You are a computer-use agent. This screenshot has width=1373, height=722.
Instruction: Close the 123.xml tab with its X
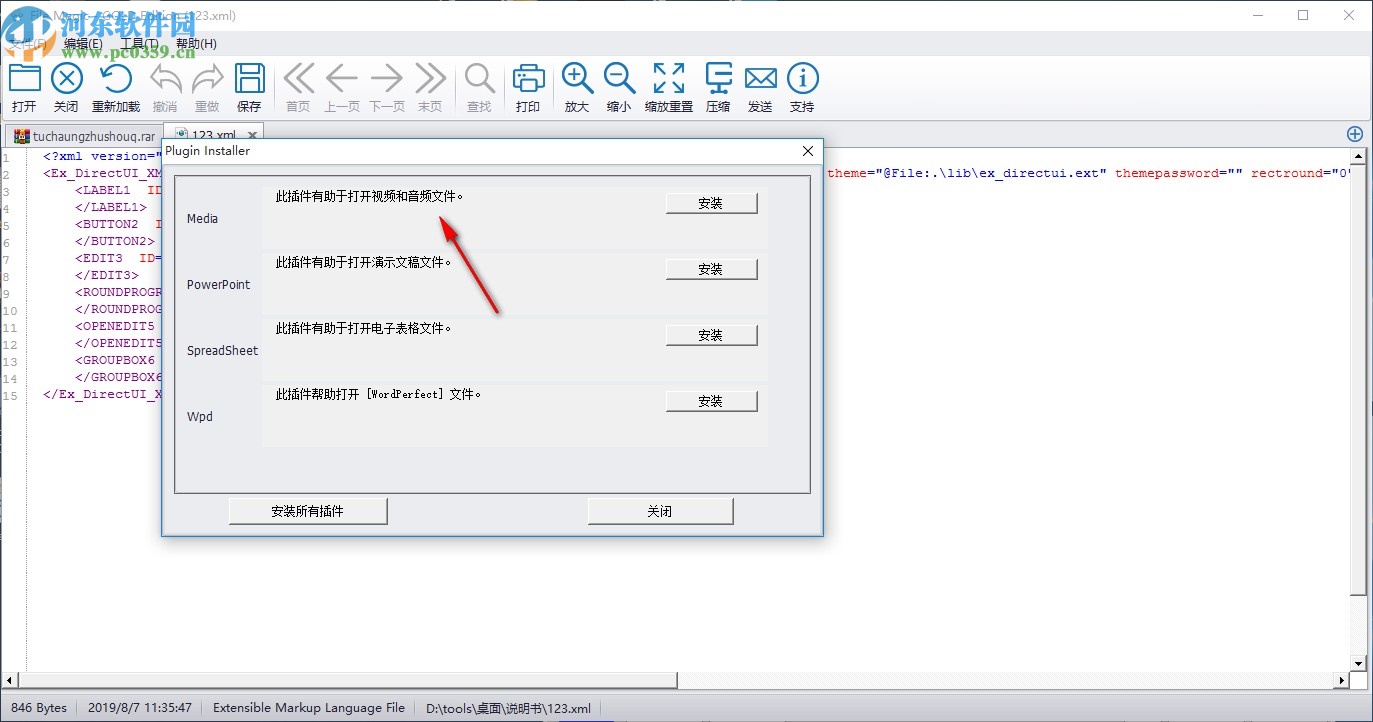(x=253, y=135)
